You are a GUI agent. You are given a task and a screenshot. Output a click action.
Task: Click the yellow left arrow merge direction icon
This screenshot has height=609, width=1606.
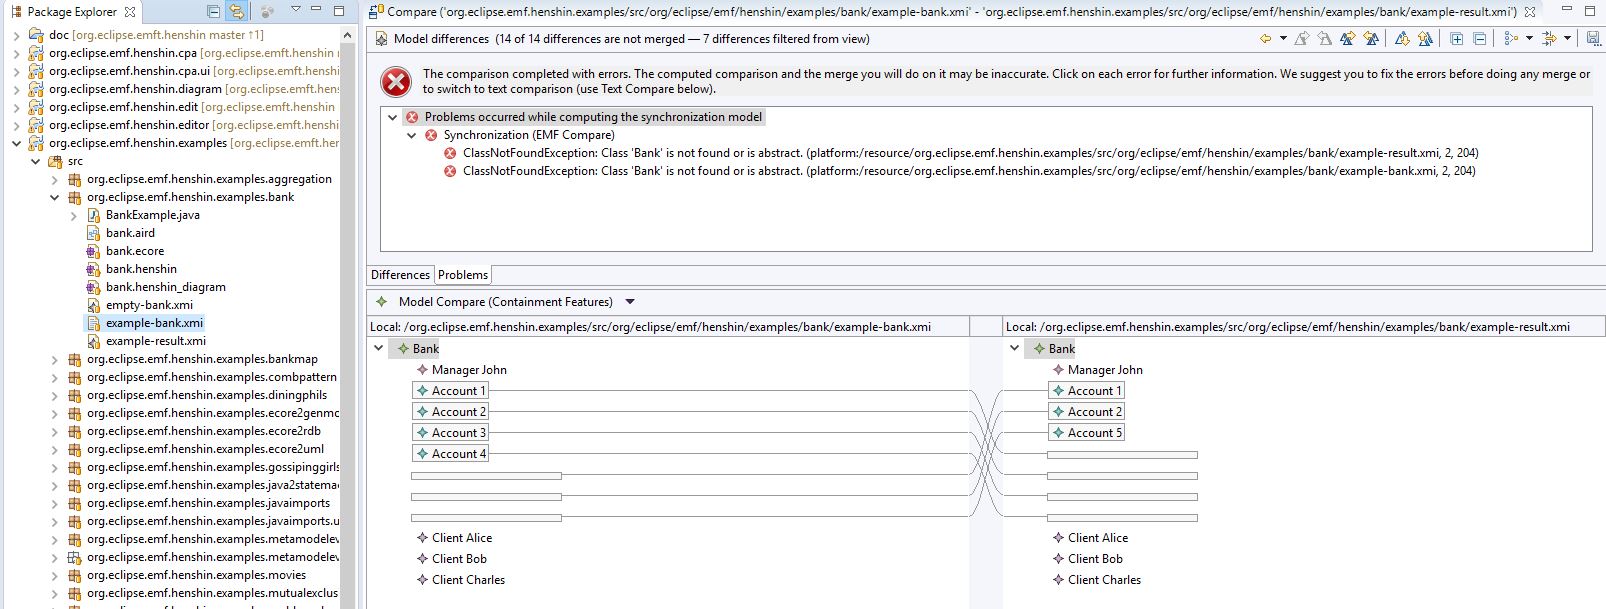1265,39
